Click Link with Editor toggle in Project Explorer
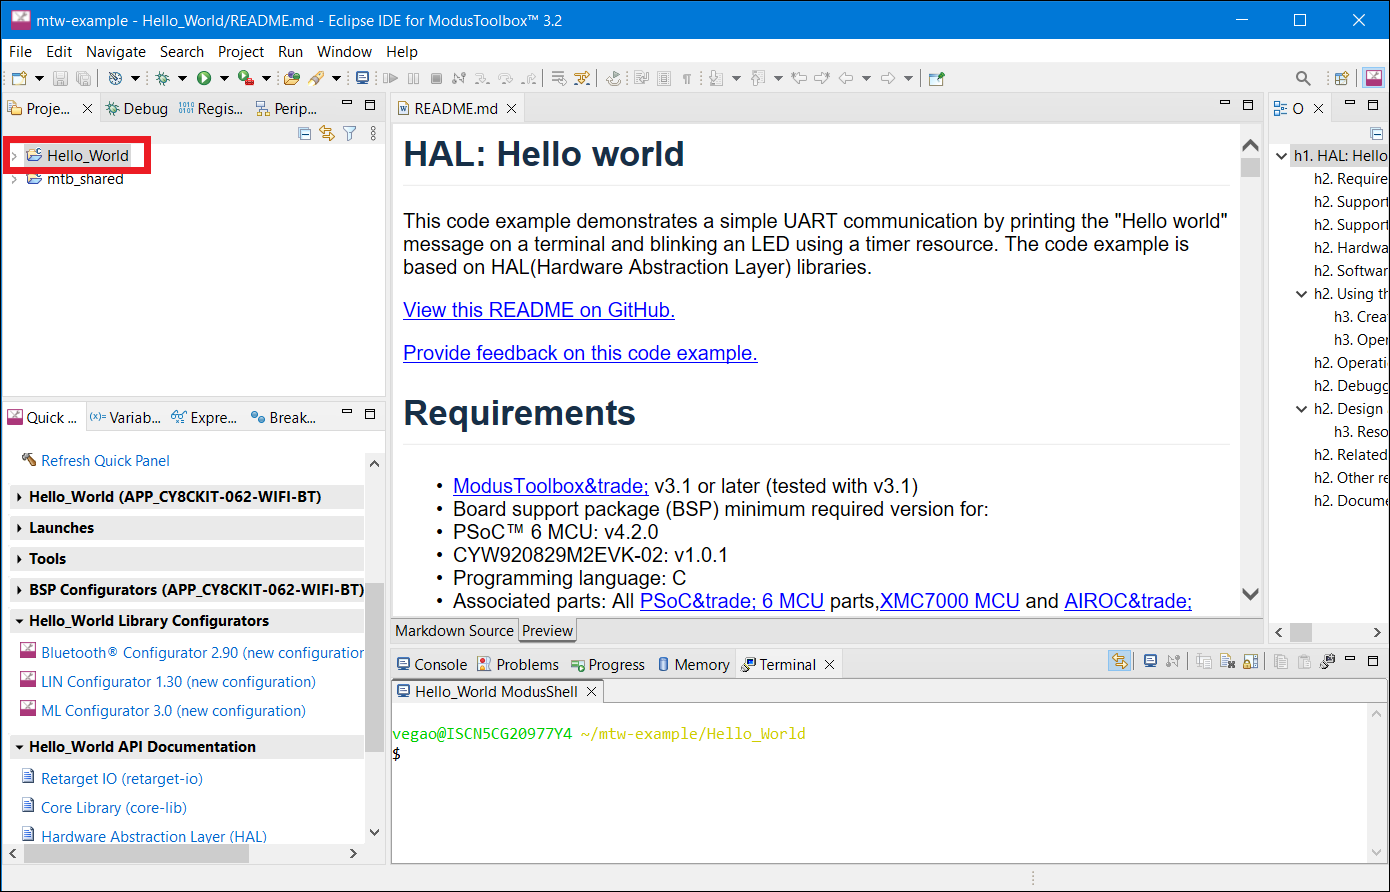 [326, 133]
